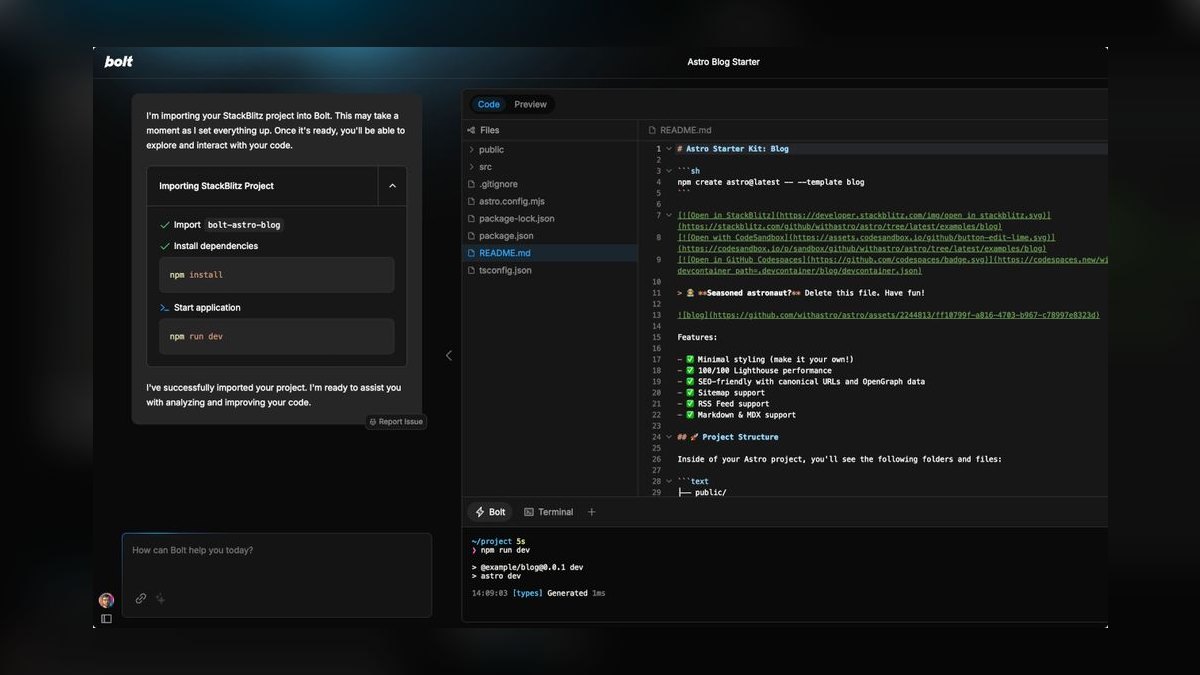Select the README.md editor tab
Image resolution: width=1200 pixels, height=675 pixels.
click(680, 130)
